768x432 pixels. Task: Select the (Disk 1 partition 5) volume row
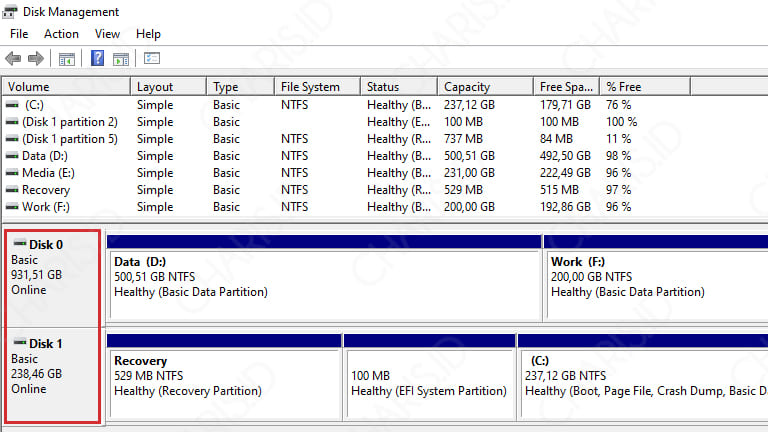[x=70, y=139]
